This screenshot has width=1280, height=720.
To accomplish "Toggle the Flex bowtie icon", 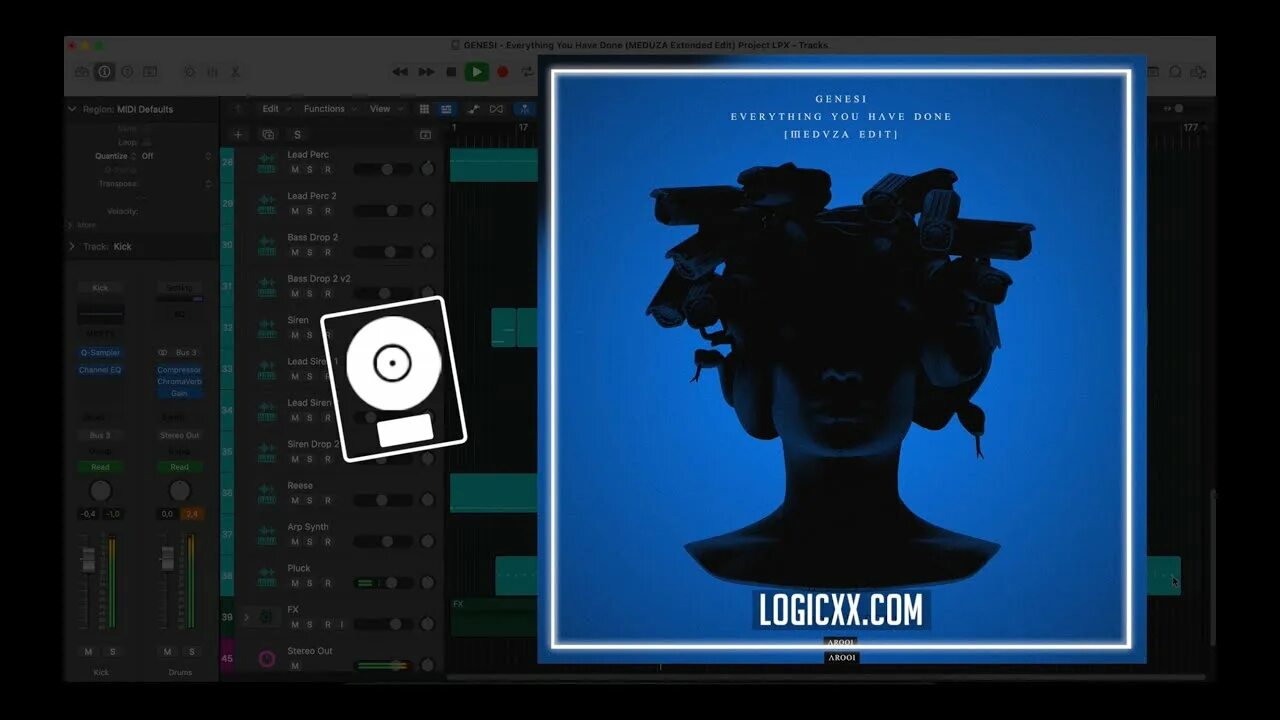I will coord(496,109).
